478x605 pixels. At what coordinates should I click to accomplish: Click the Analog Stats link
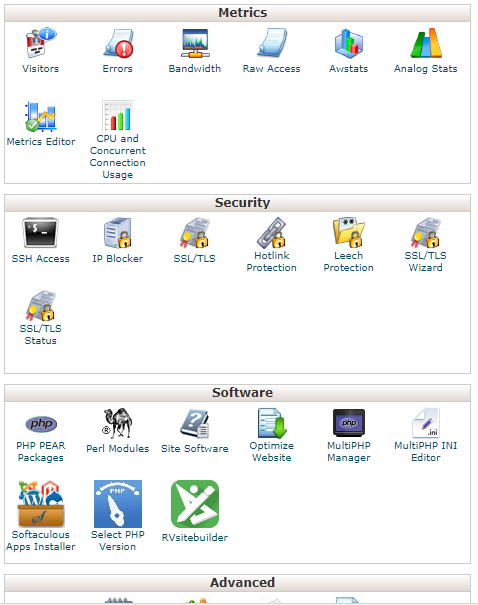[426, 69]
